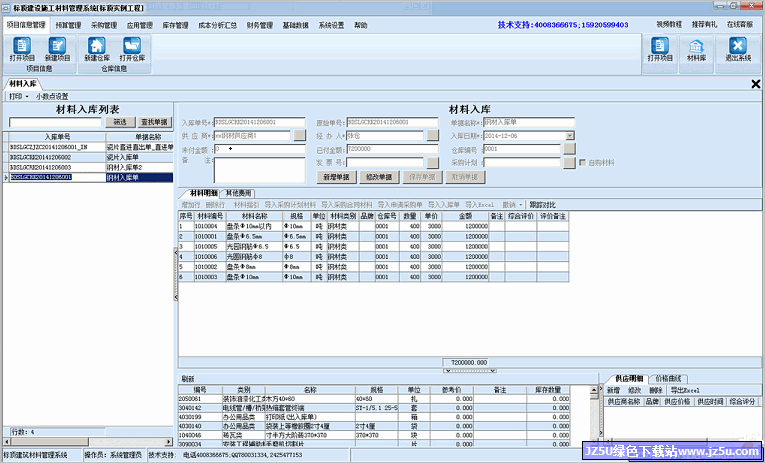Click the 新建仓库 house icon
Image resolution: width=765 pixels, height=463 pixels.
pyautogui.click(x=97, y=46)
